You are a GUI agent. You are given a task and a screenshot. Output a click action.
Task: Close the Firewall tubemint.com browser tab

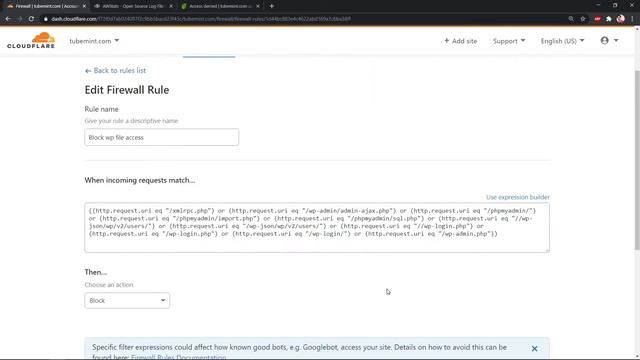click(x=84, y=6)
